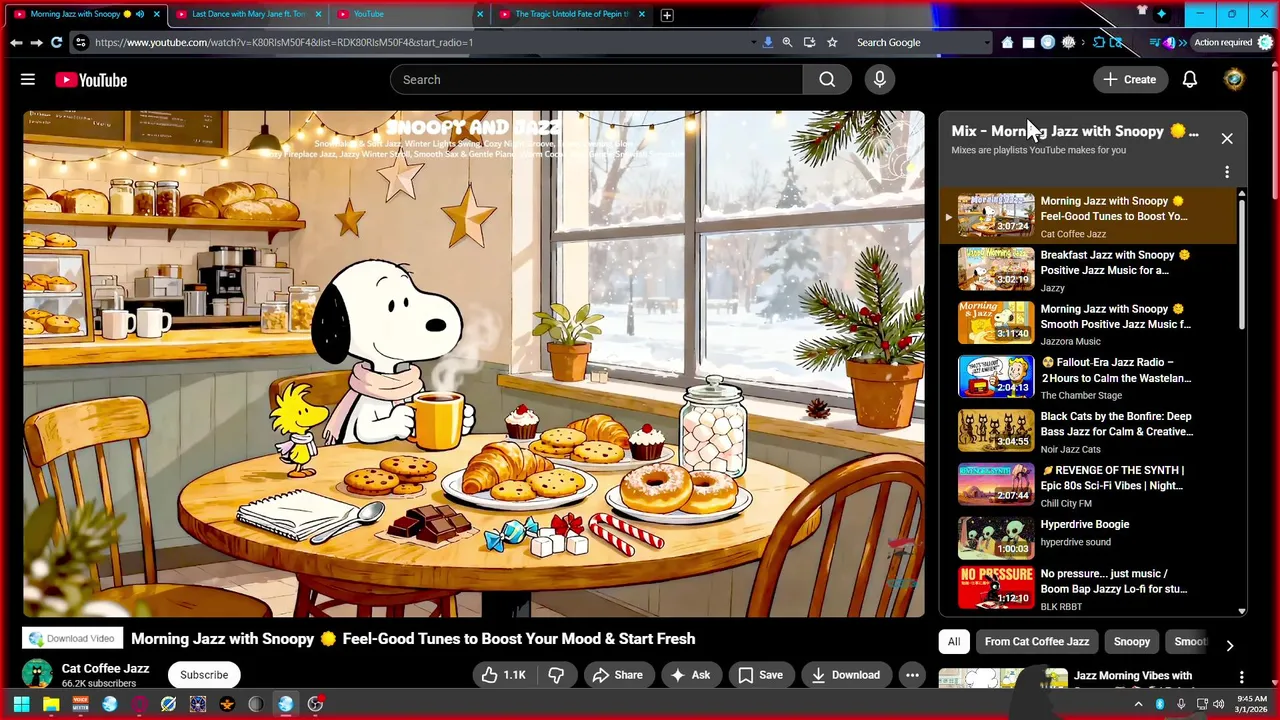Click inside the YouTube search field
The width and height of the screenshot is (1280, 720).
596,80
